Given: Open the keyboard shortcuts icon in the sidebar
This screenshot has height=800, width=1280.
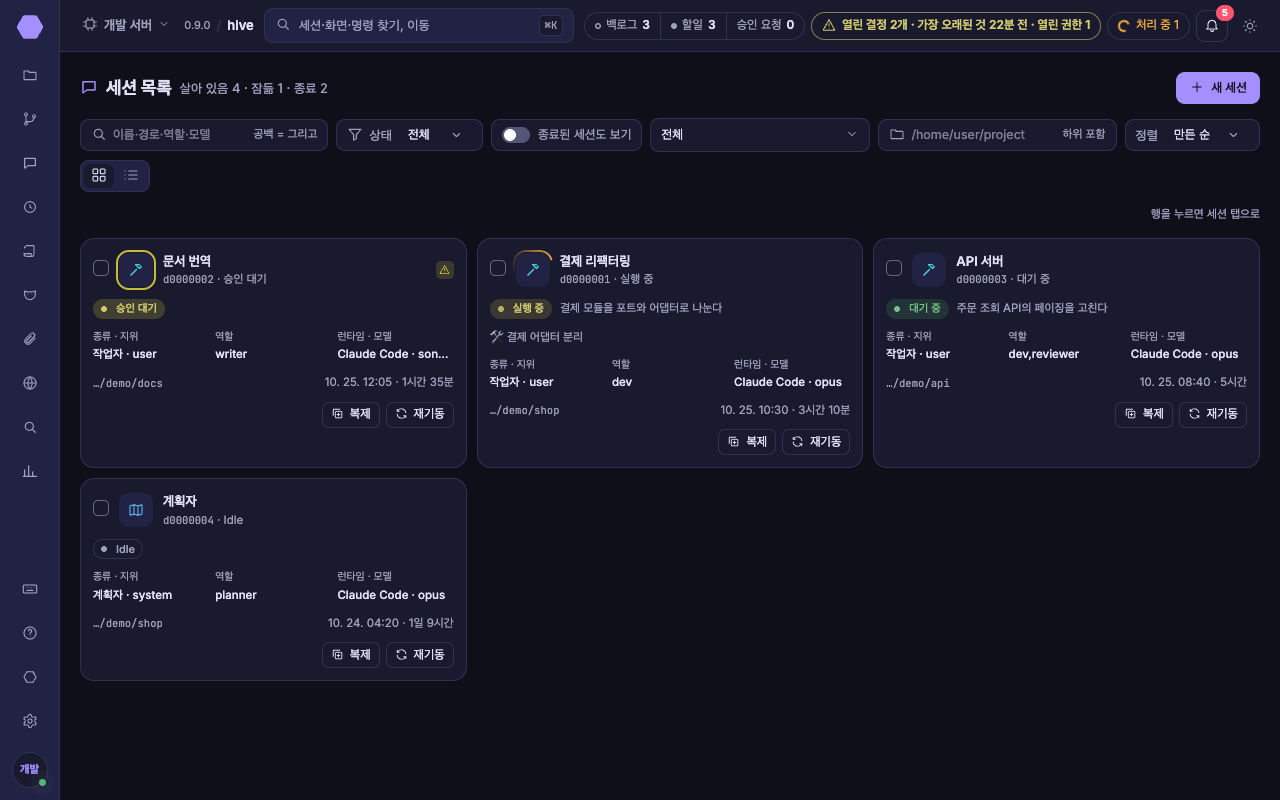Looking at the screenshot, I should coord(30,589).
